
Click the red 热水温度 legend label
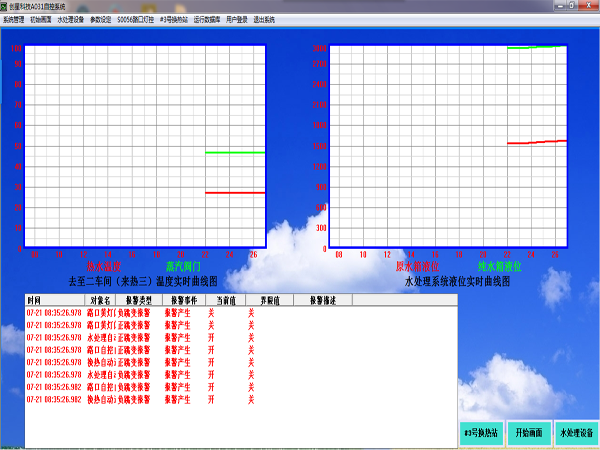click(103, 268)
